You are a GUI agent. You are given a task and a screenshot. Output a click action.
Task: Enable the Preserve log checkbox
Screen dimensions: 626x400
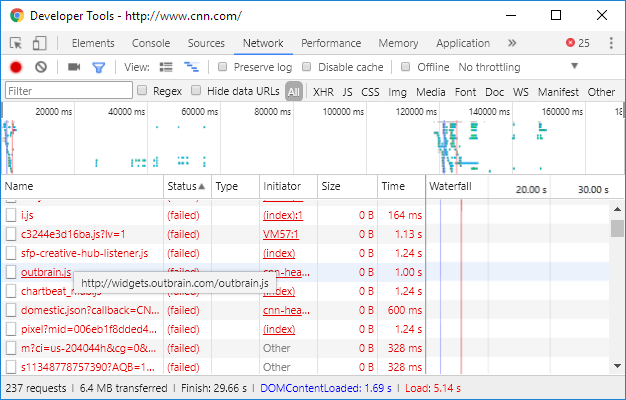click(222, 67)
